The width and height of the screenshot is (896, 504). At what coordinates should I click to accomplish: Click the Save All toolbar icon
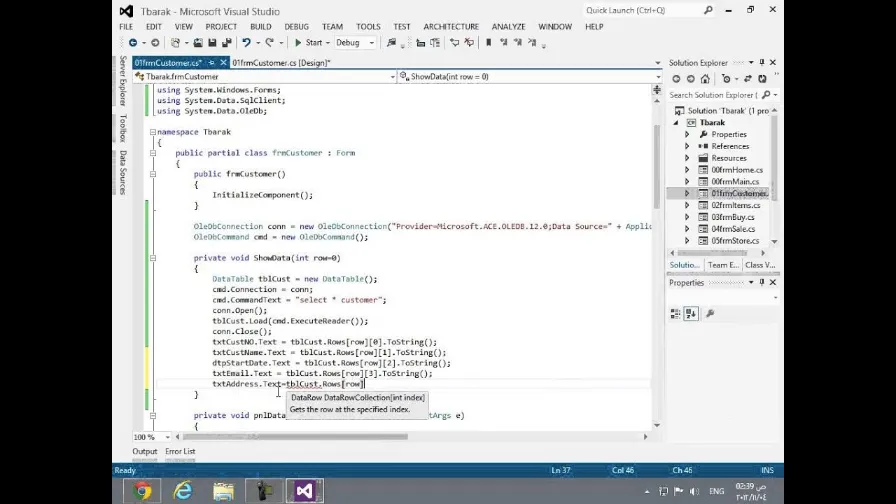[227, 43]
